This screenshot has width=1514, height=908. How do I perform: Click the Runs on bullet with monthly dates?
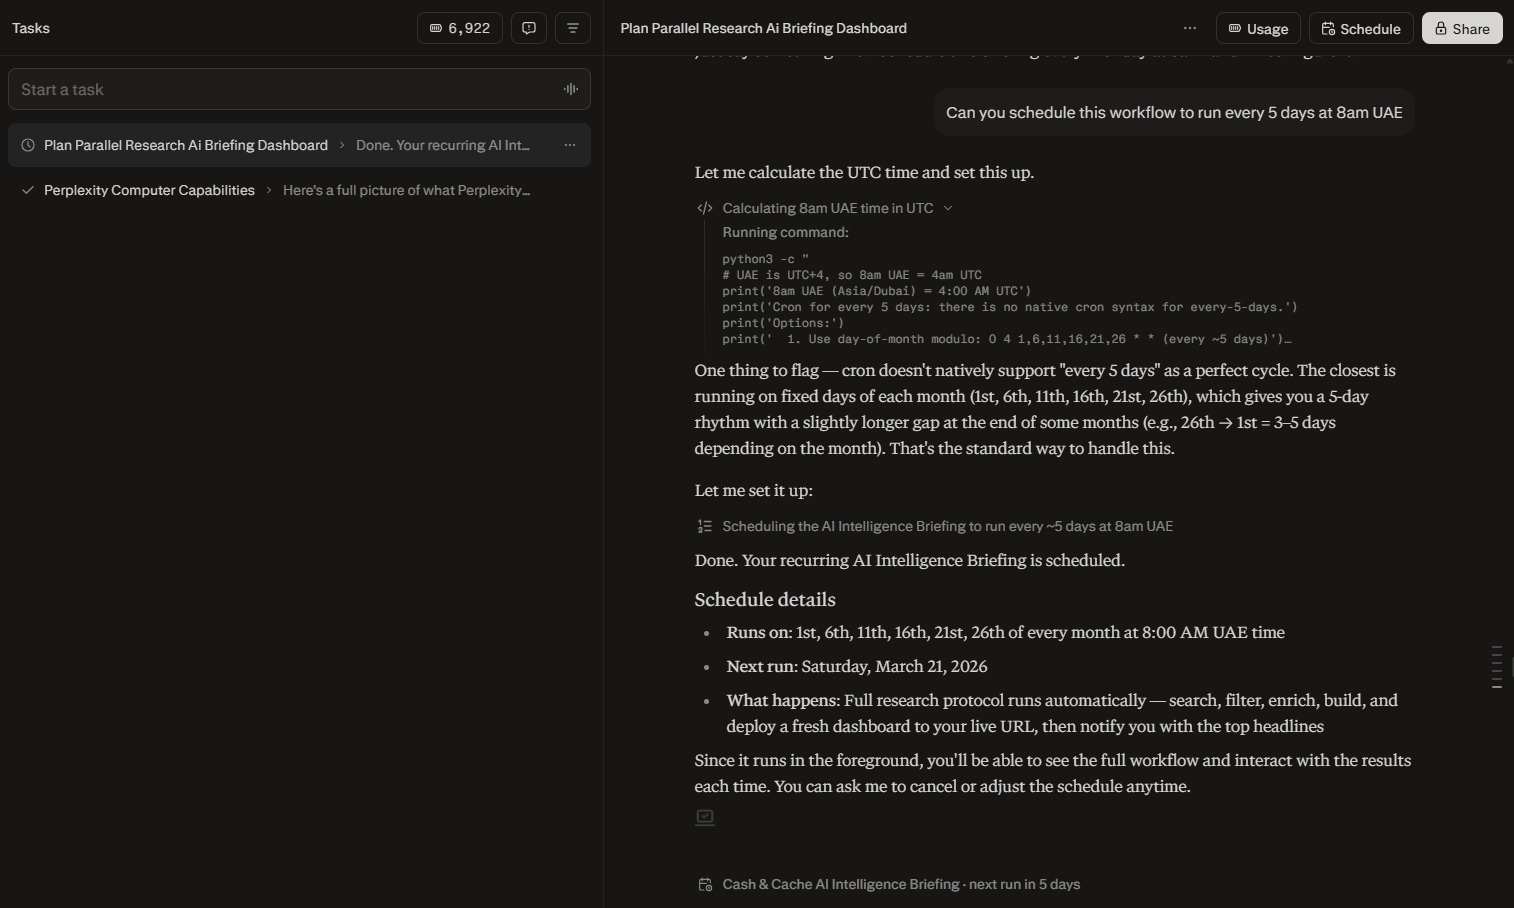1005,632
